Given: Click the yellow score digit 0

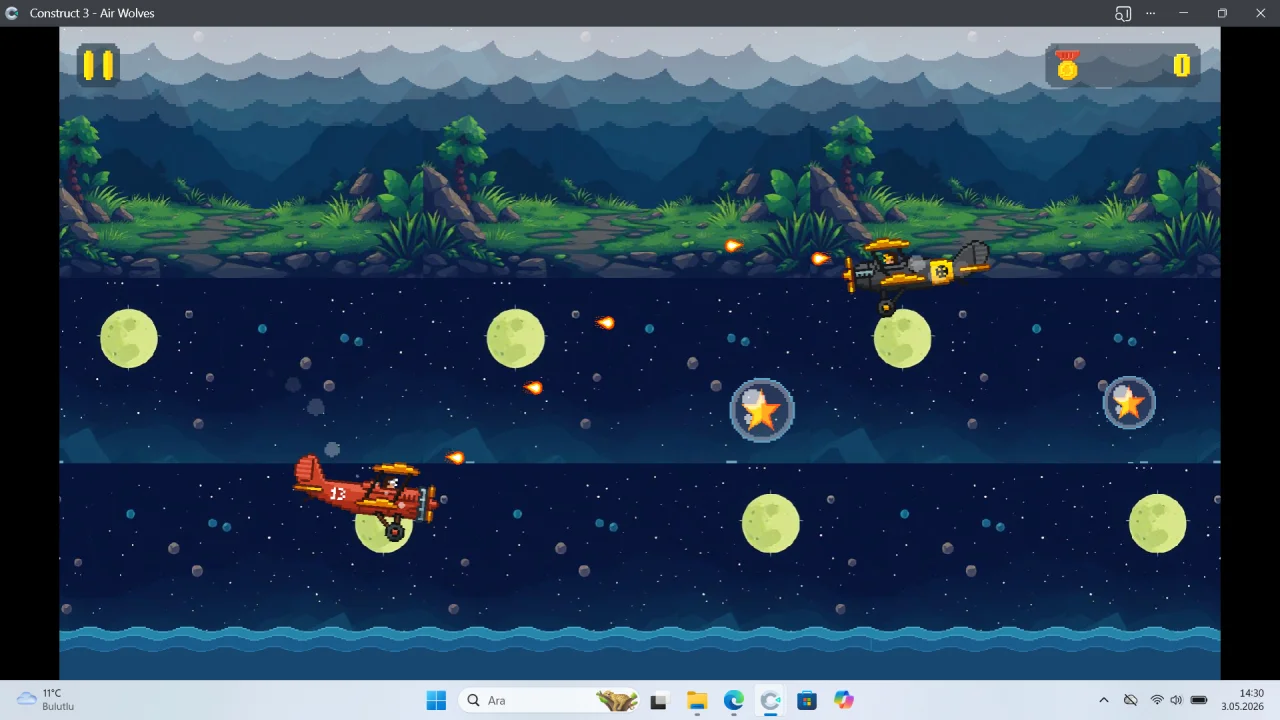Looking at the screenshot, I should [x=1182, y=65].
